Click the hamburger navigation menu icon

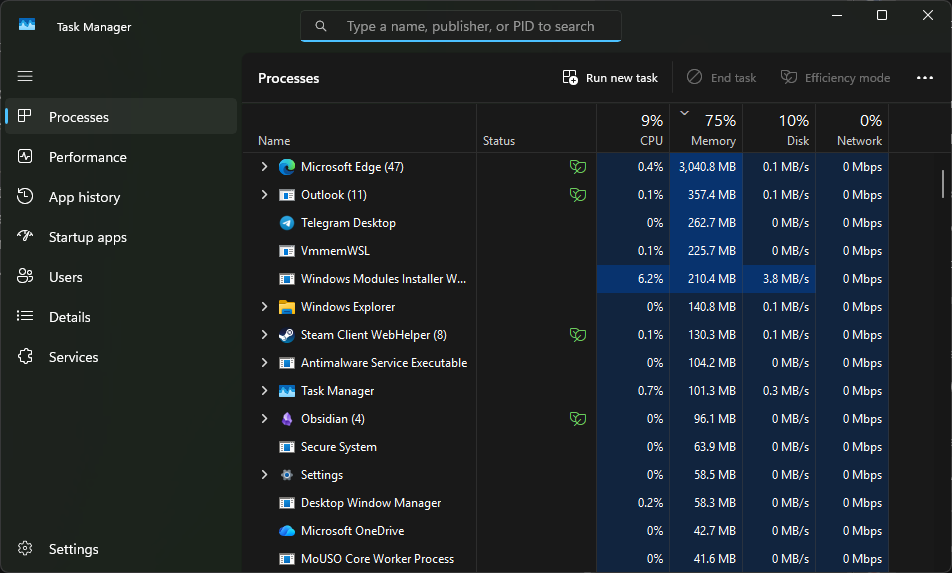tap(25, 76)
